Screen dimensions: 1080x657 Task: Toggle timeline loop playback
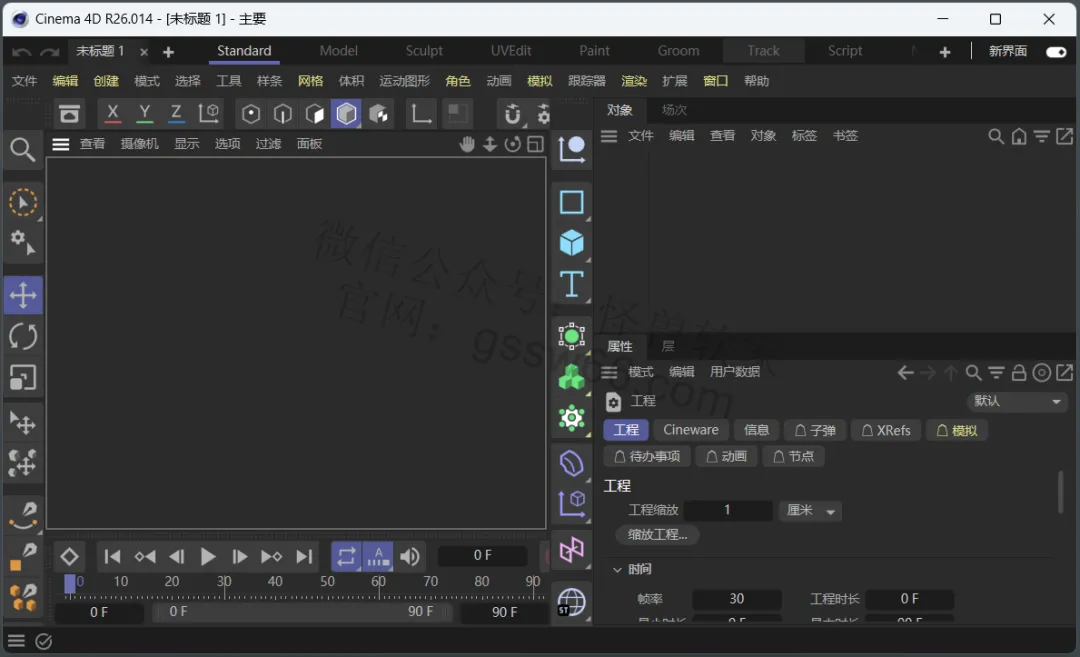[x=346, y=556]
